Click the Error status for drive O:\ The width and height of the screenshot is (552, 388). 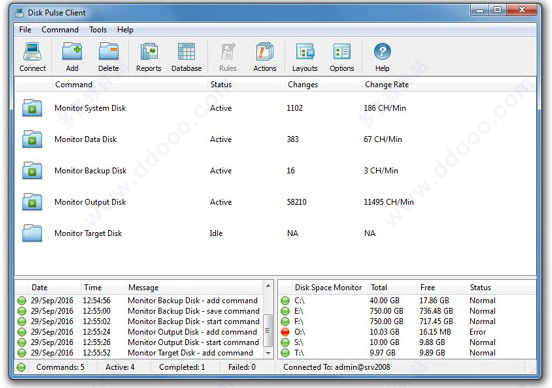[x=477, y=332]
